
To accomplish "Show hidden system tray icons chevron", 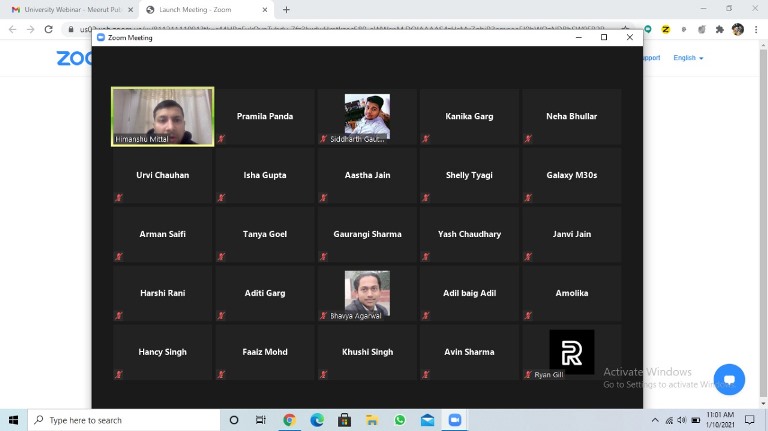I will 656,420.
